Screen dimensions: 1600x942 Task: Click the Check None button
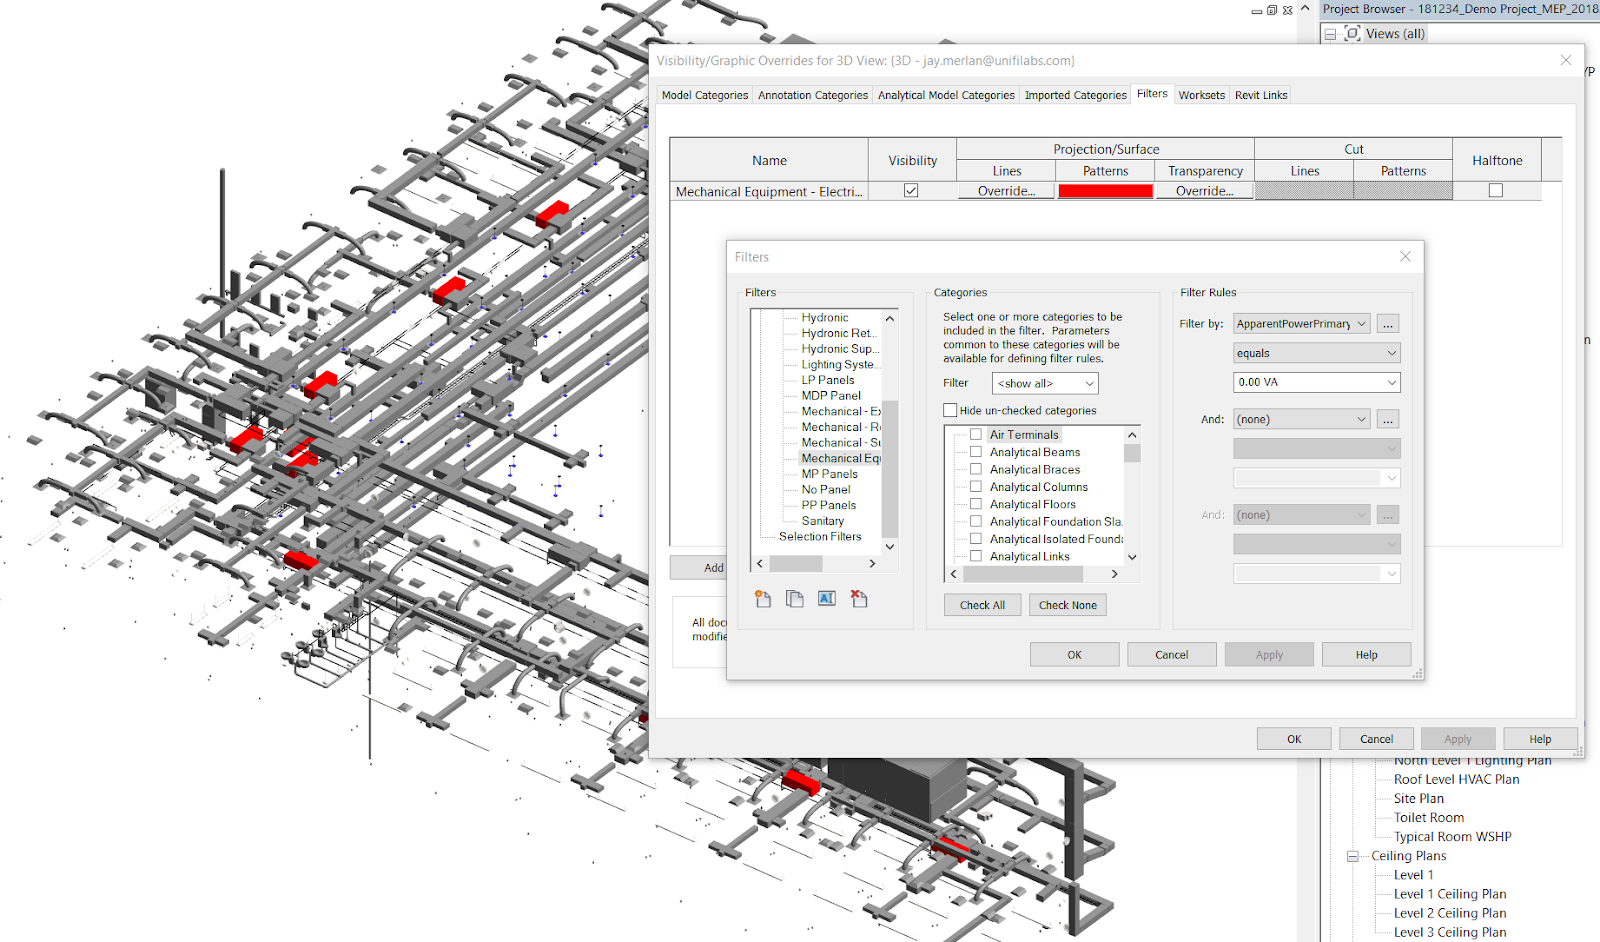pos(1068,605)
